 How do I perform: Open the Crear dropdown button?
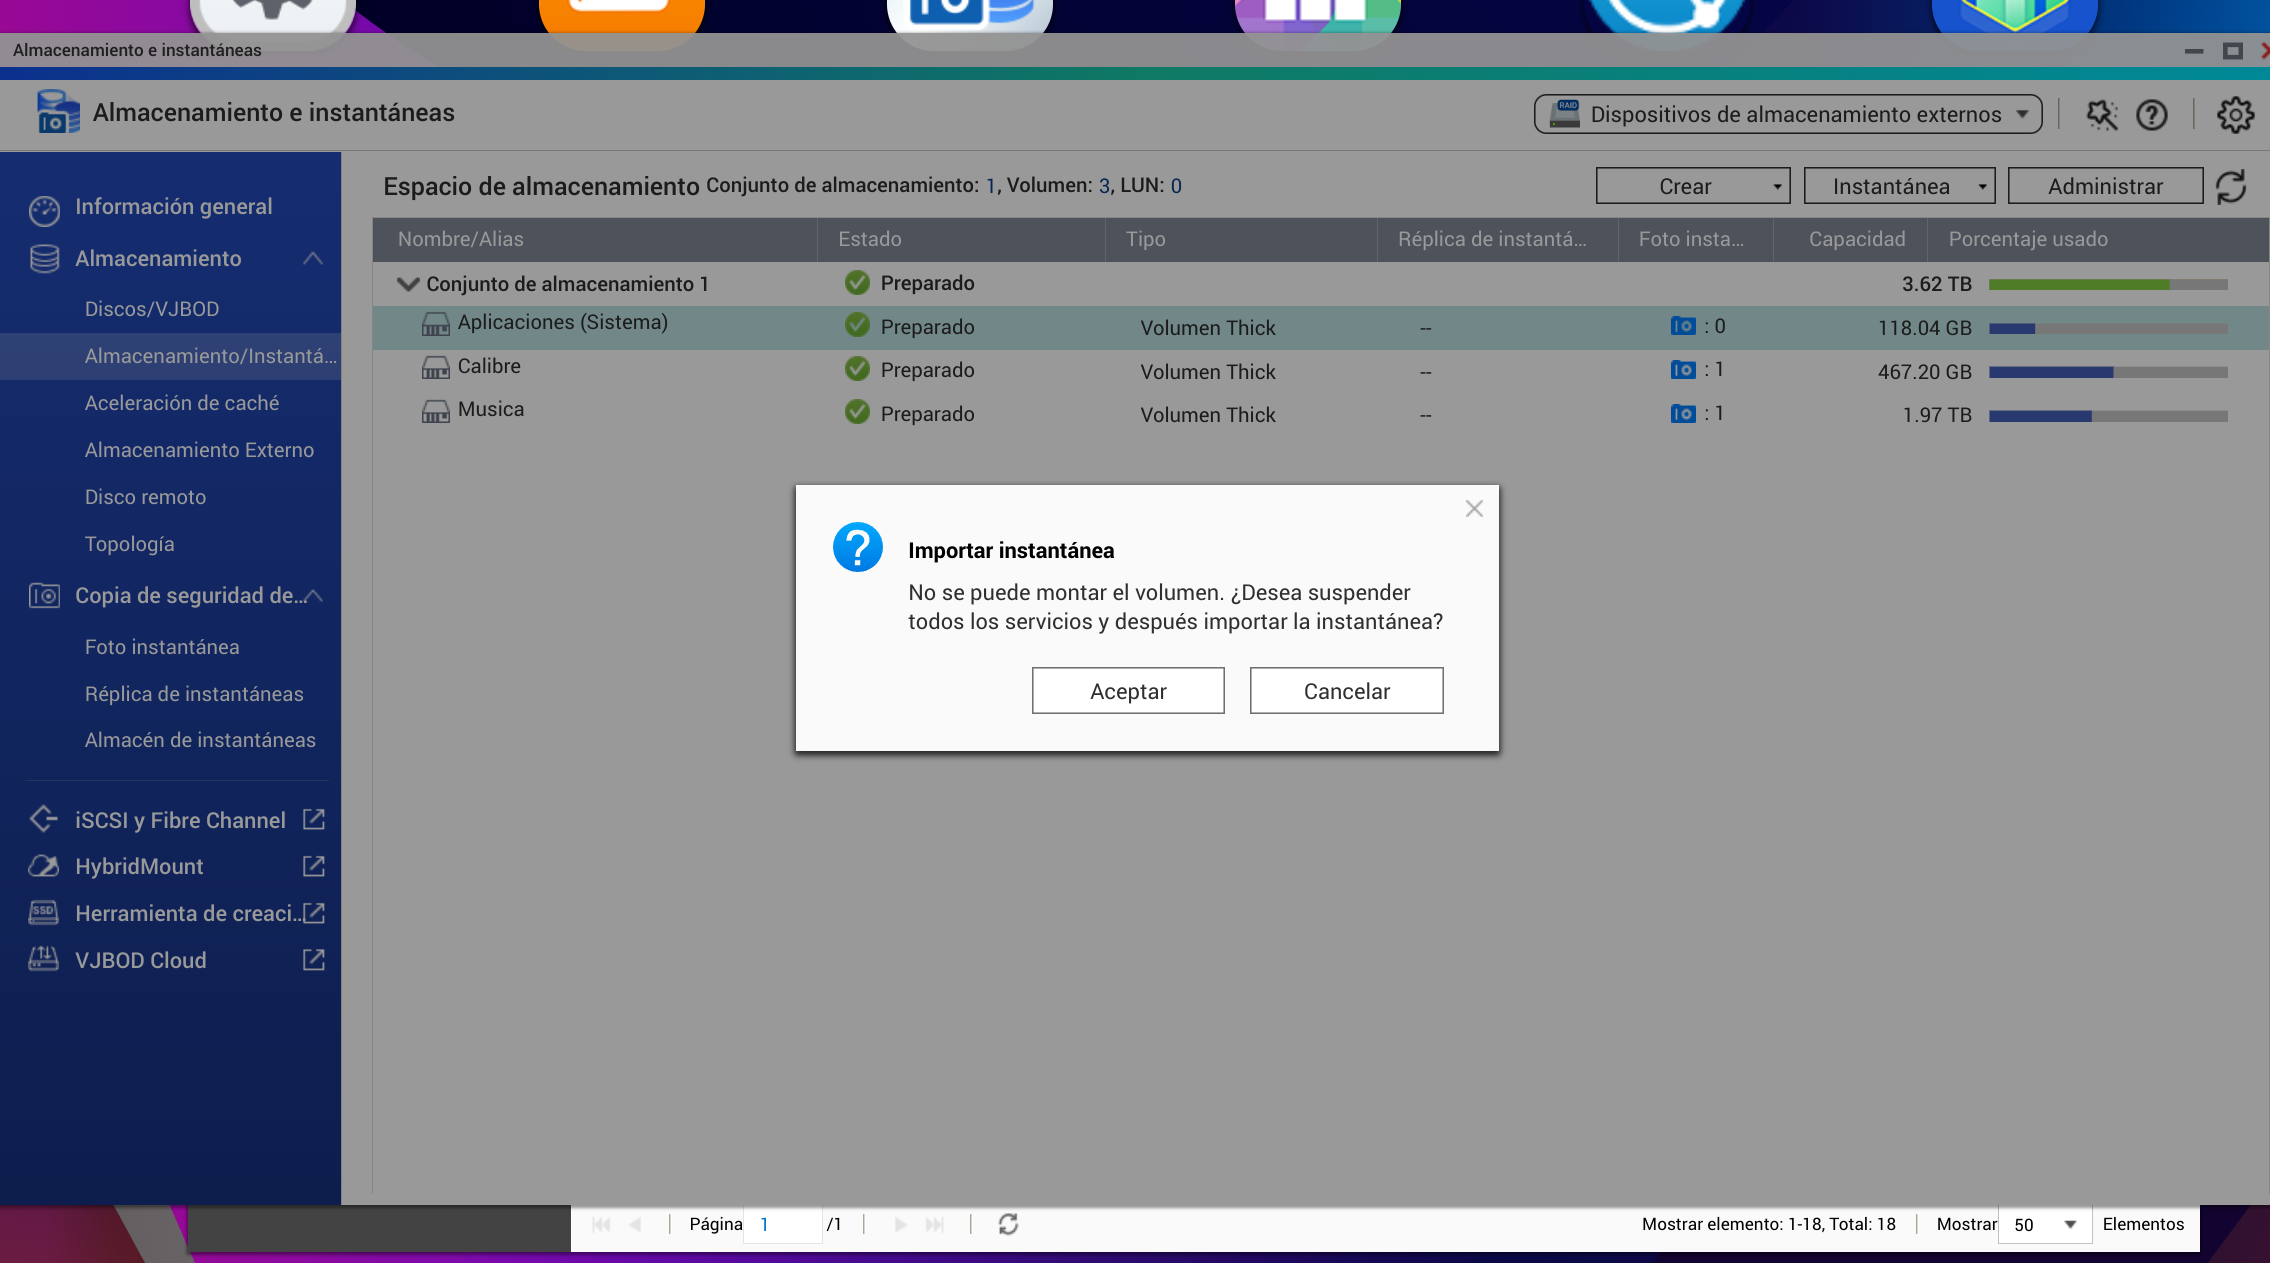1692,186
